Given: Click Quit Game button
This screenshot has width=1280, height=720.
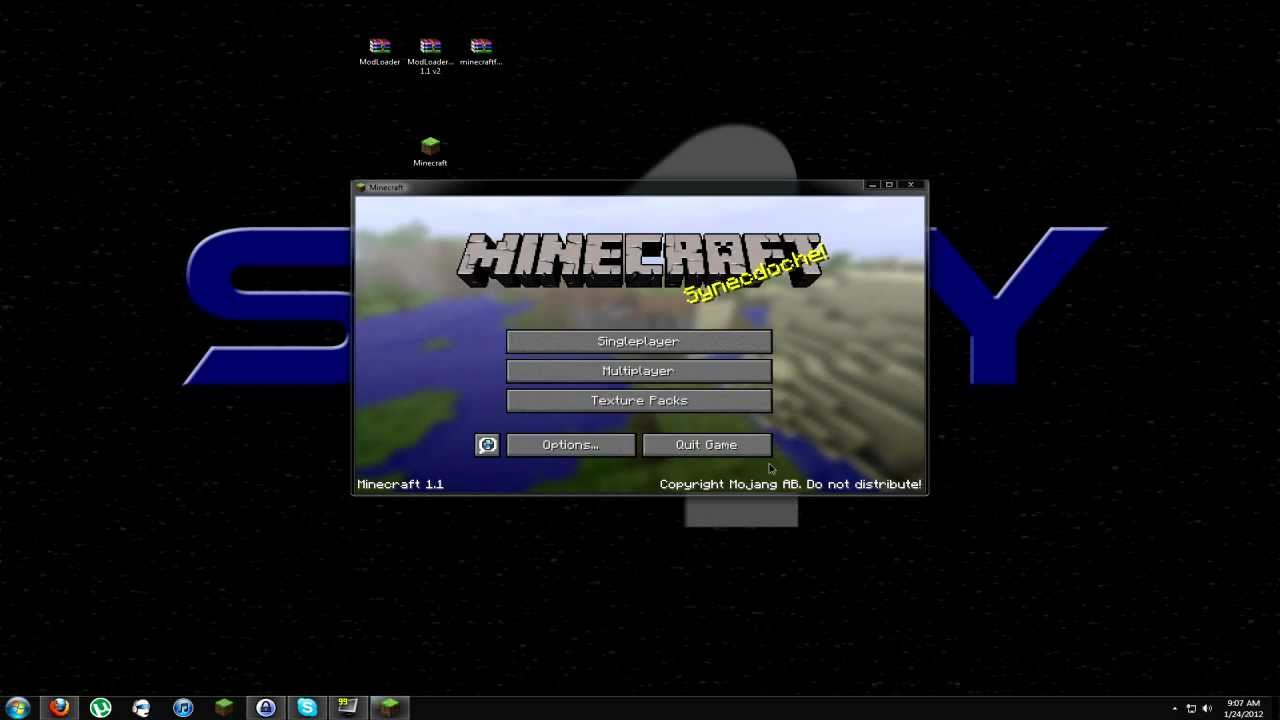Looking at the screenshot, I should pos(707,445).
